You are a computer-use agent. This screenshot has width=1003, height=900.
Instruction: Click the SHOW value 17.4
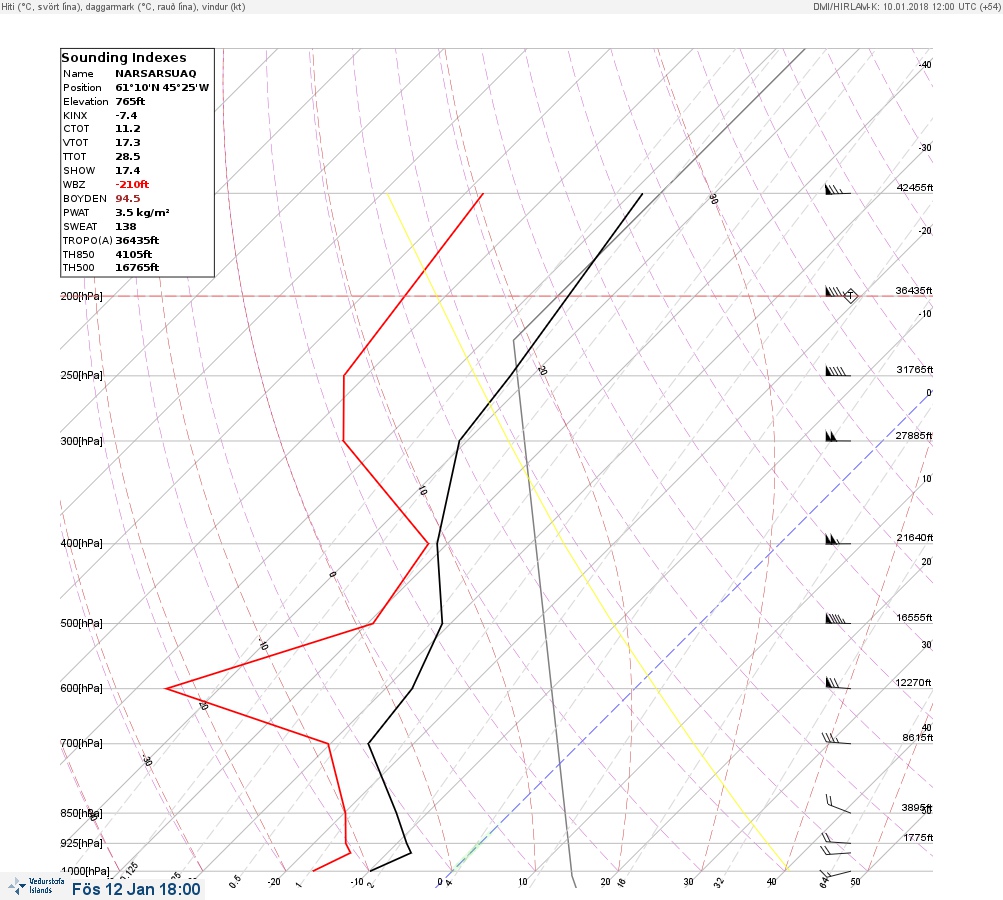[x=127, y=171]
